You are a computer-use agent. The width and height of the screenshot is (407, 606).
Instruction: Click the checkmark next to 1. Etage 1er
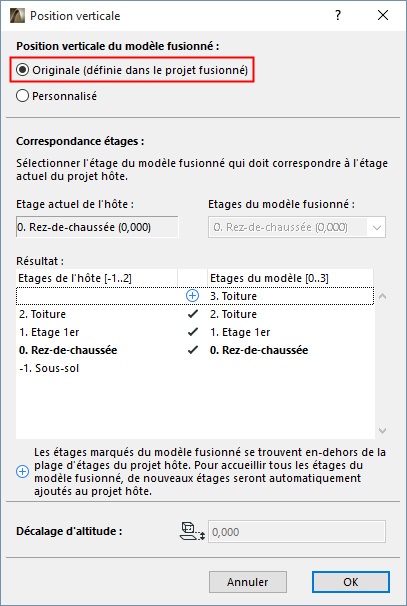[192, 332]
